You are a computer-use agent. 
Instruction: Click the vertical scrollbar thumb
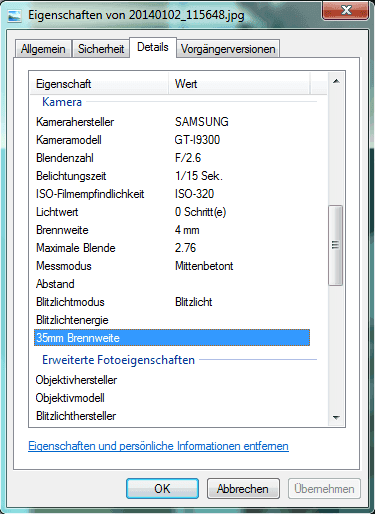pos(336,245)
